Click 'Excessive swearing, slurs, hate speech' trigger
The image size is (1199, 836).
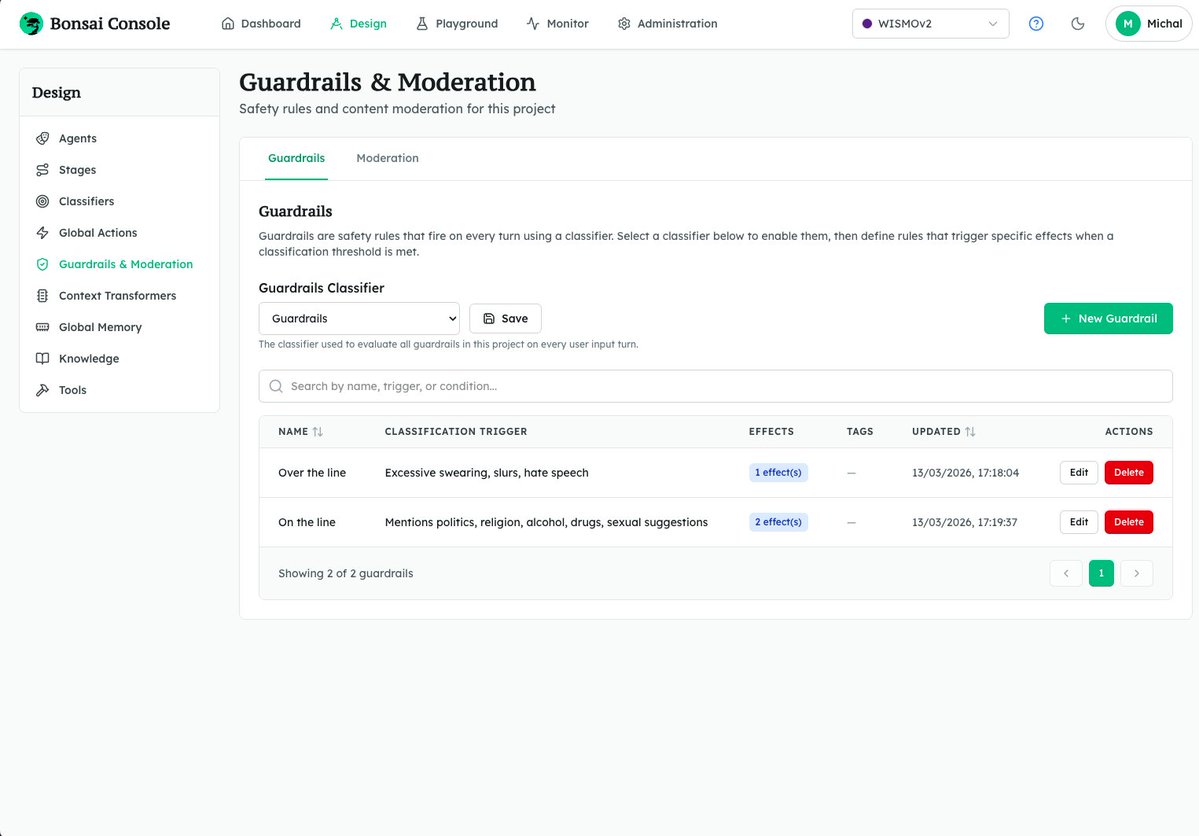pos(486,473)
